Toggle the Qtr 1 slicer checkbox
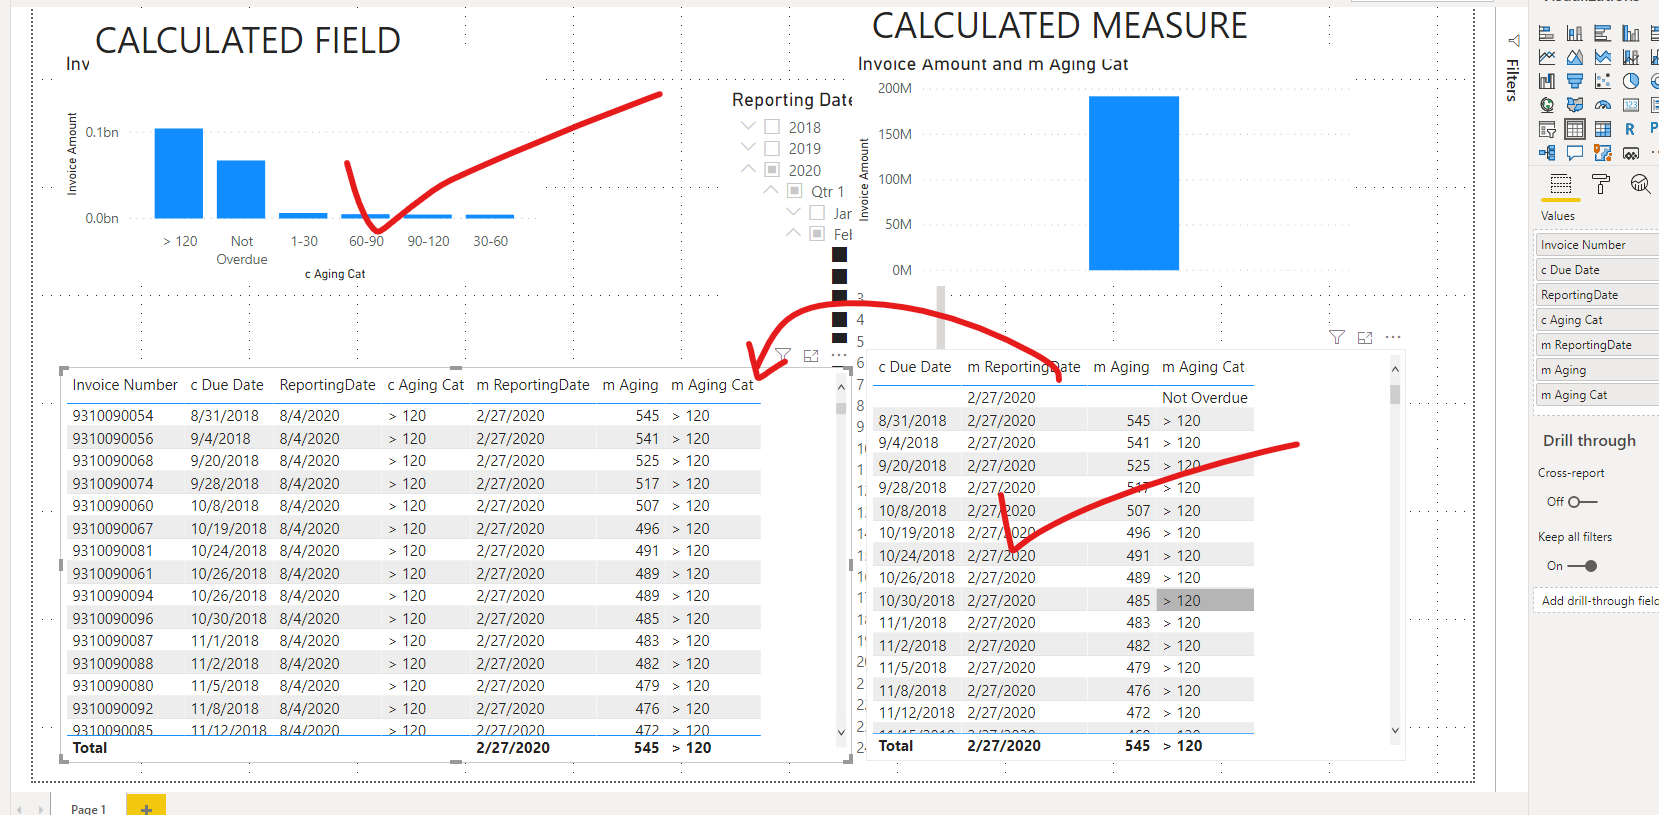Viewport: 1659px width, 815px height. (795, 191)
